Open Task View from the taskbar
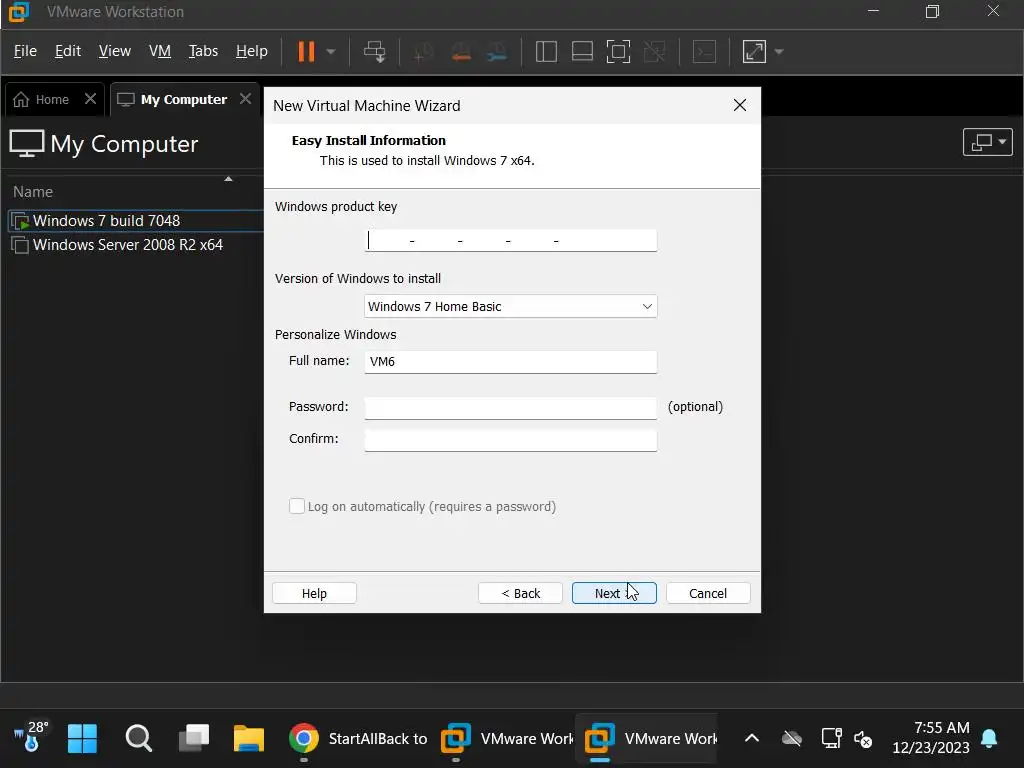 click(x=194, y=739)
